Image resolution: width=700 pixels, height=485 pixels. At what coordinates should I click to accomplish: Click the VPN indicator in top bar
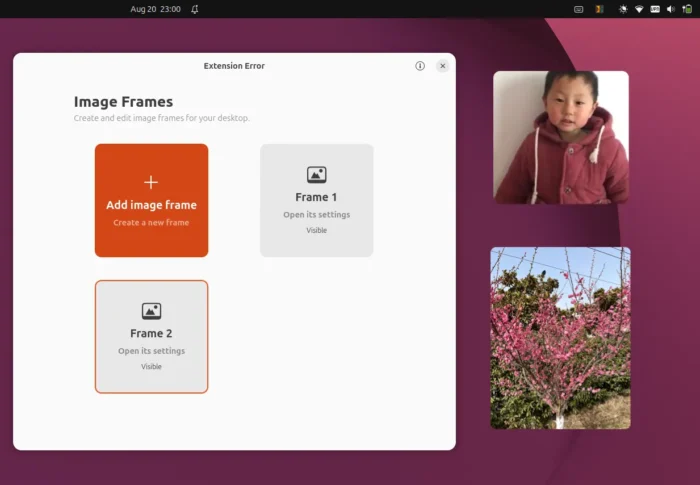[655, 9]
